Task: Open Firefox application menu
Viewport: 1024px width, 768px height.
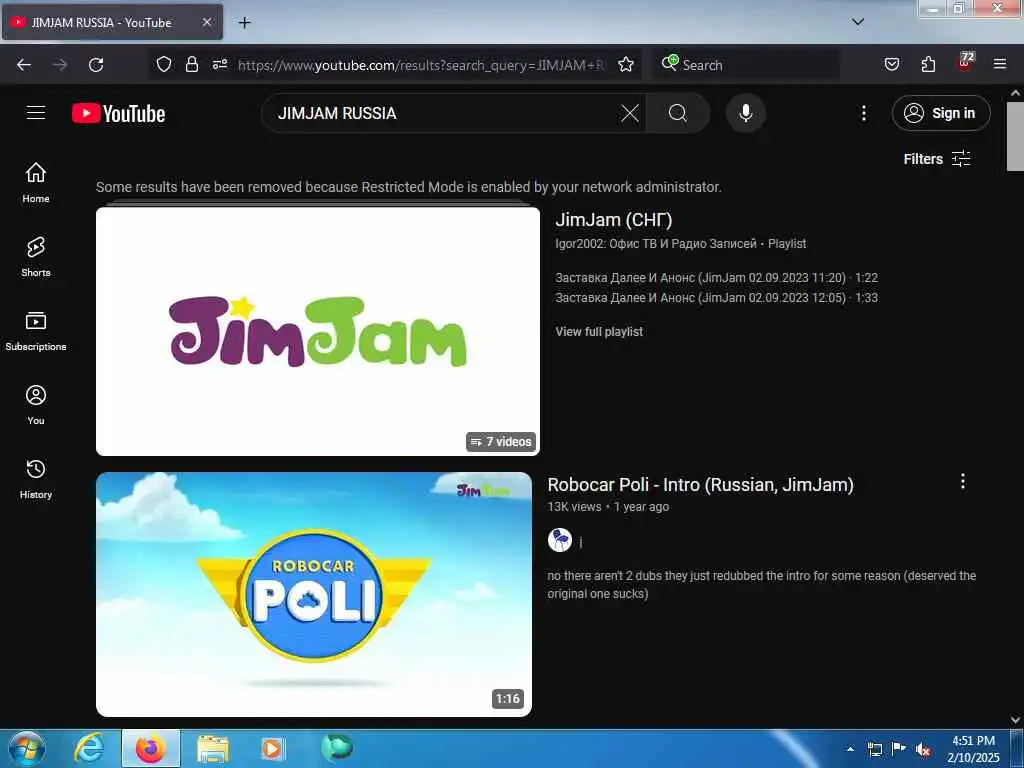Action: coord(1000,64)
